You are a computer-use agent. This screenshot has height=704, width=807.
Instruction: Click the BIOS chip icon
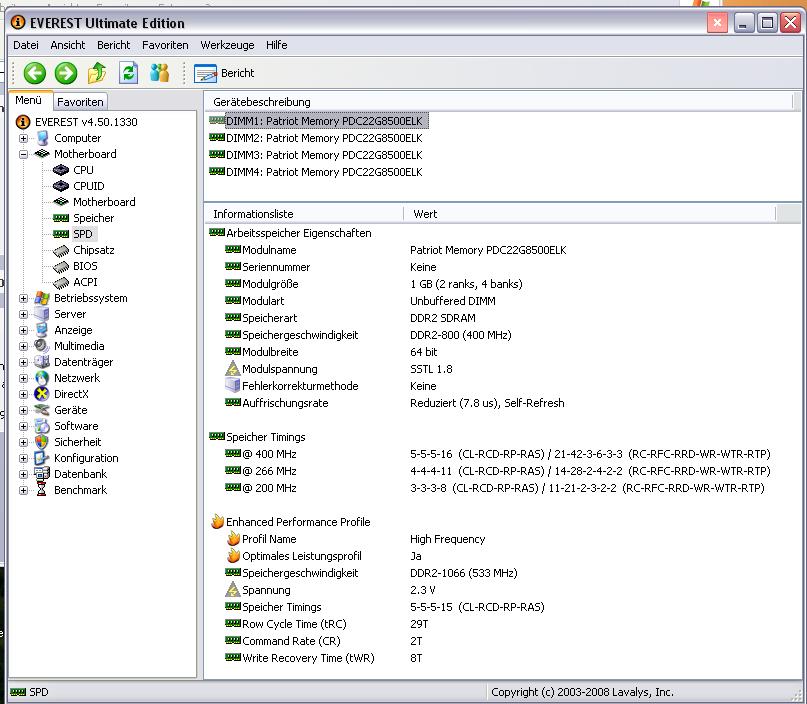tap(61, 267)
